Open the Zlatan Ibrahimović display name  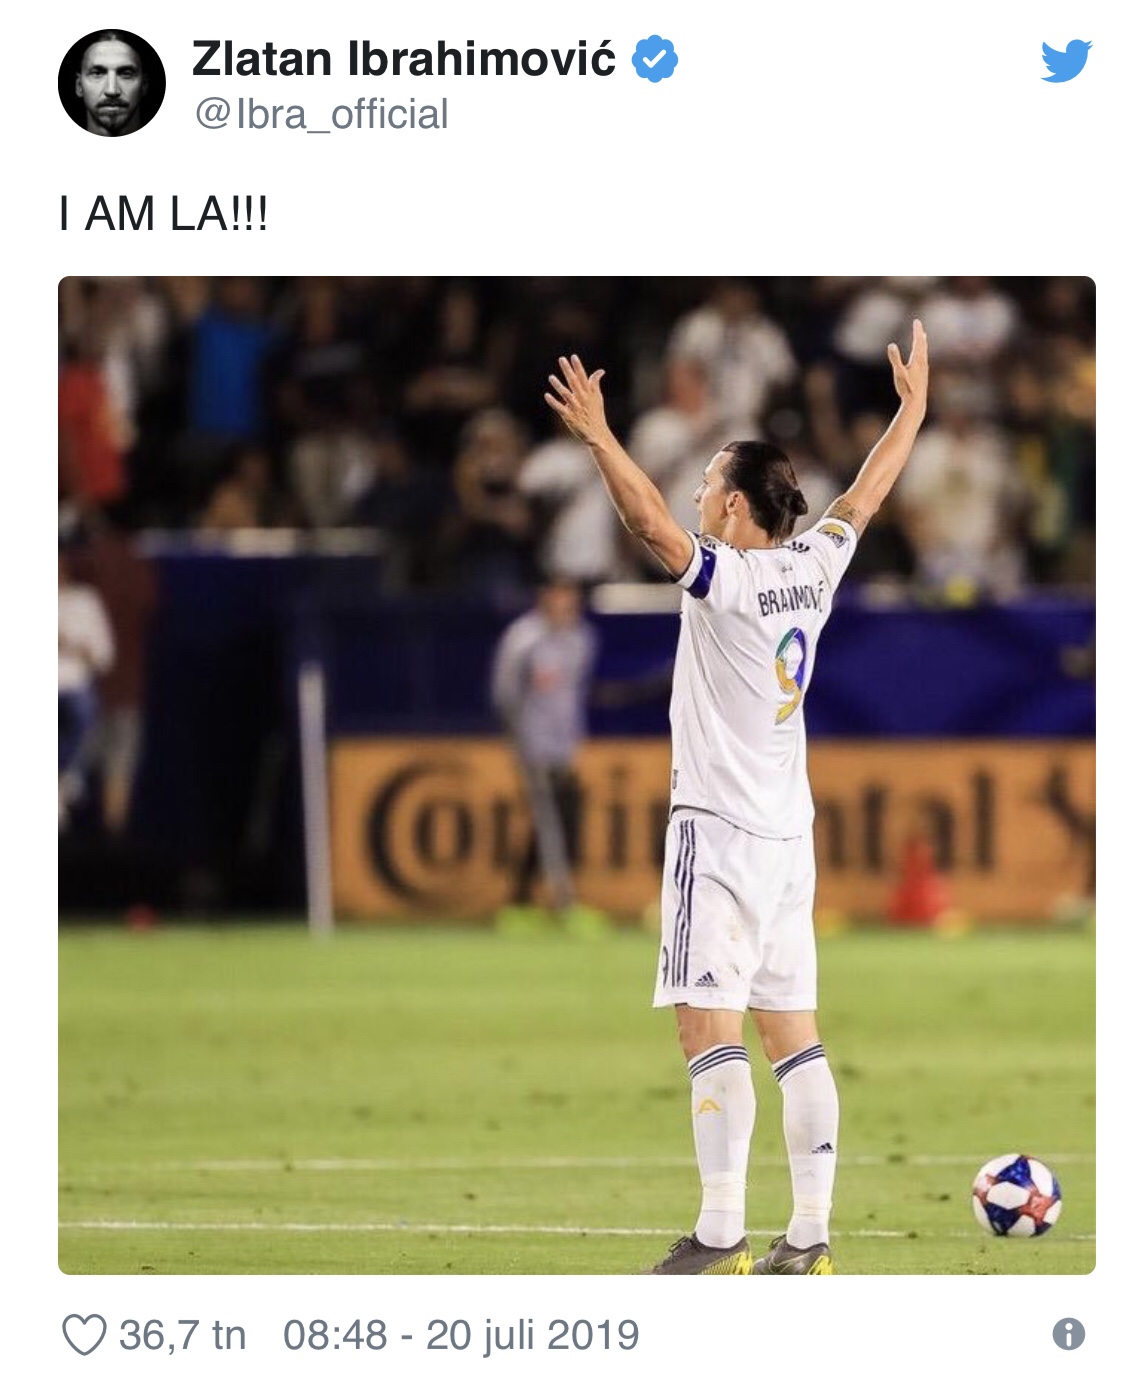coord(403,59)
